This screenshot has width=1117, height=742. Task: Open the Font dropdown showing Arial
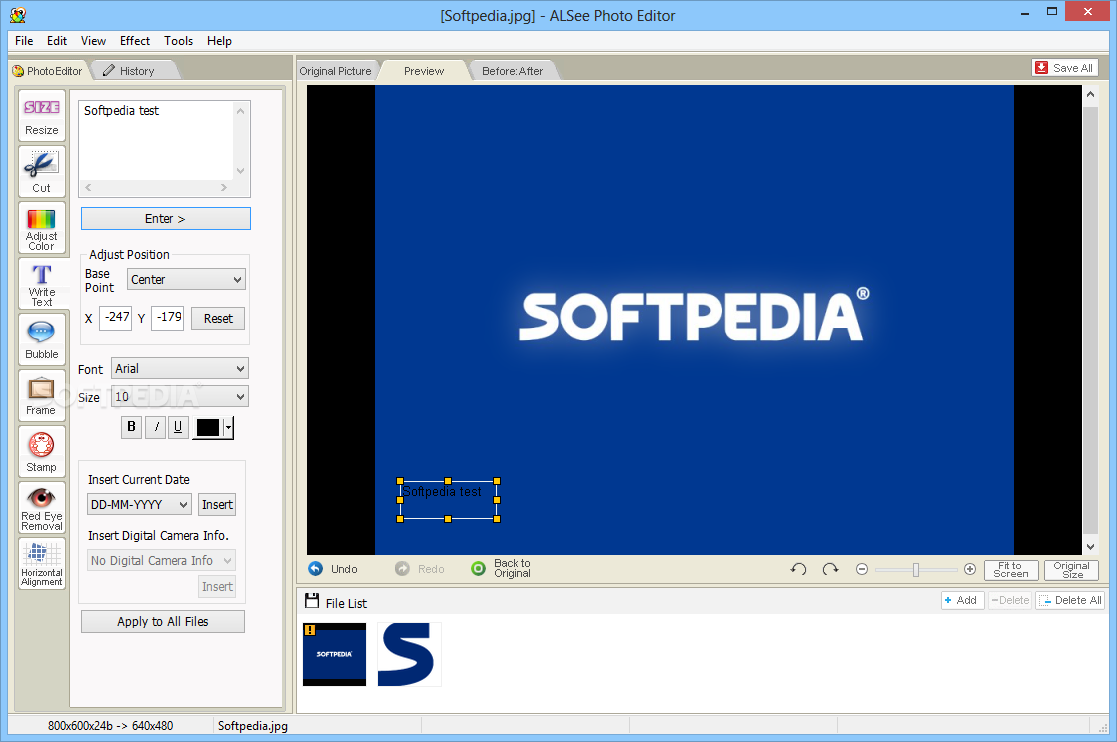point(180,368)
